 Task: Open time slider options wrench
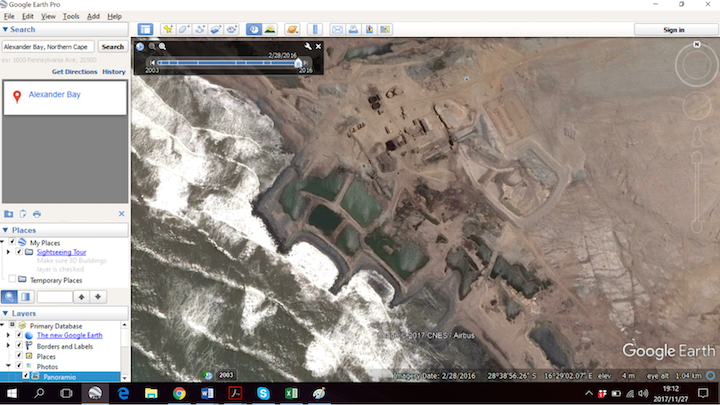[x=308, y=46]
